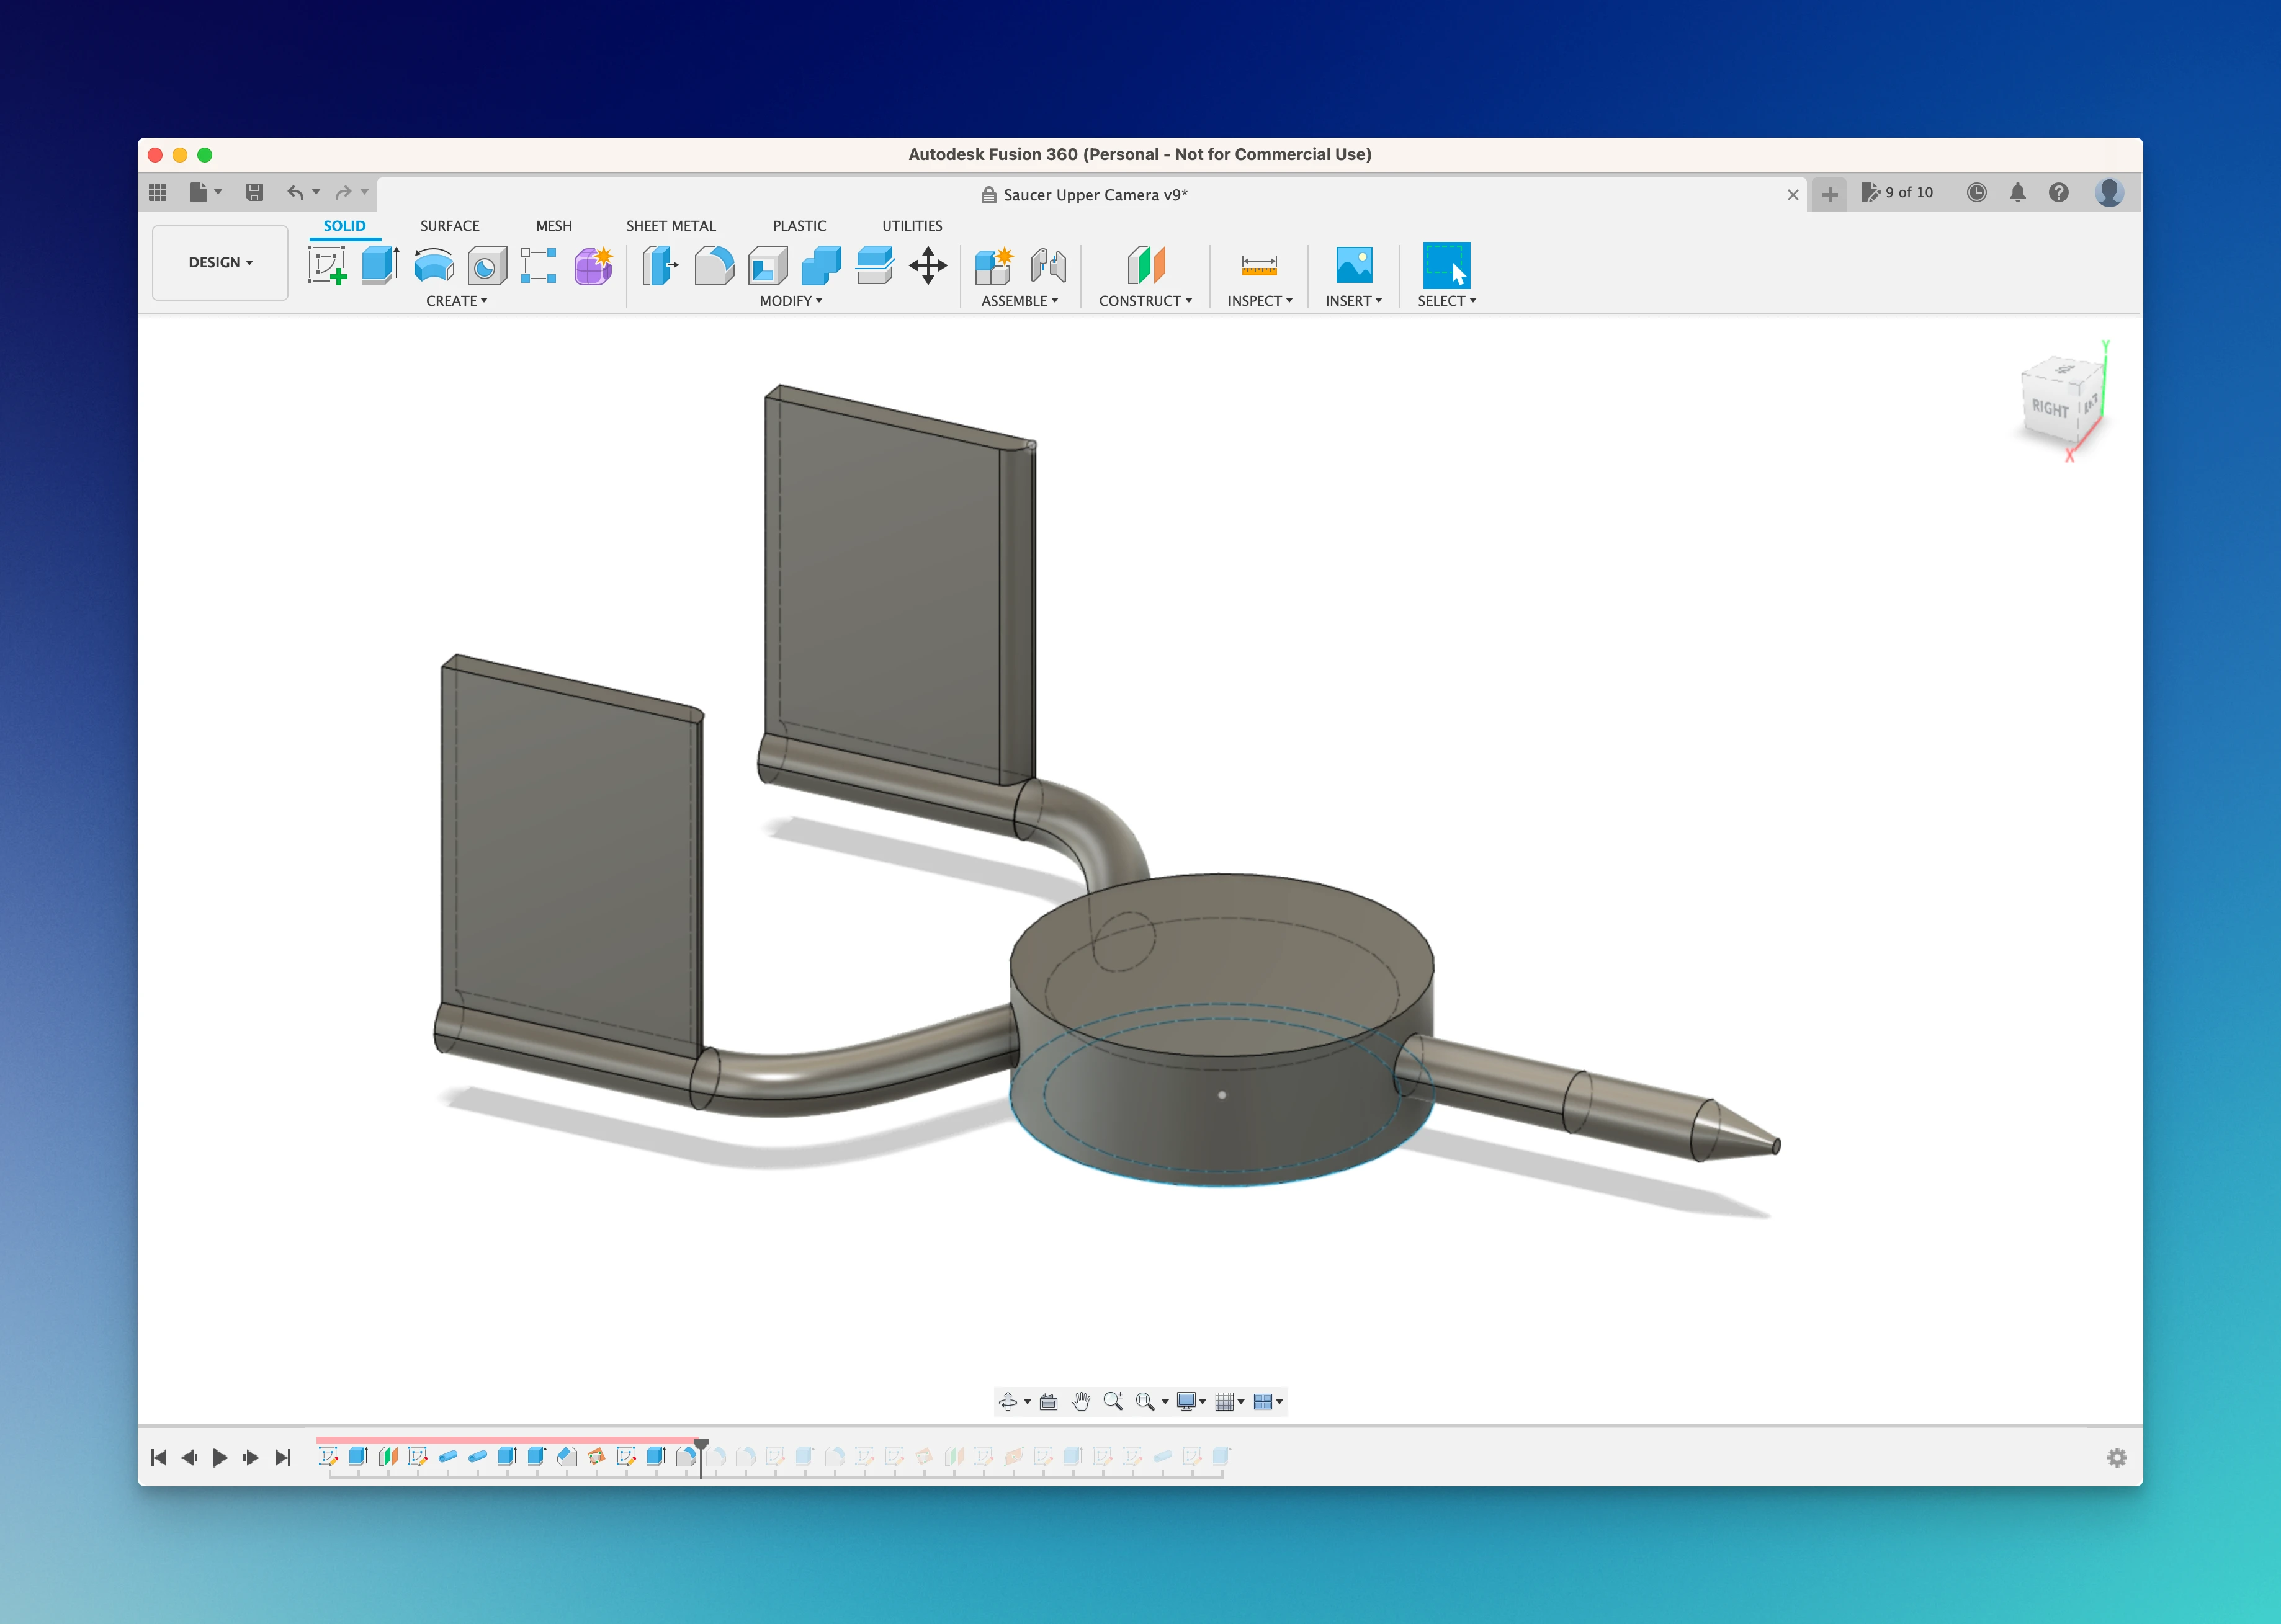Screen dimensions: 2281x1624
Task: Close the Saucer Upper Camera document tab
Action: [x=1792, y=195]
